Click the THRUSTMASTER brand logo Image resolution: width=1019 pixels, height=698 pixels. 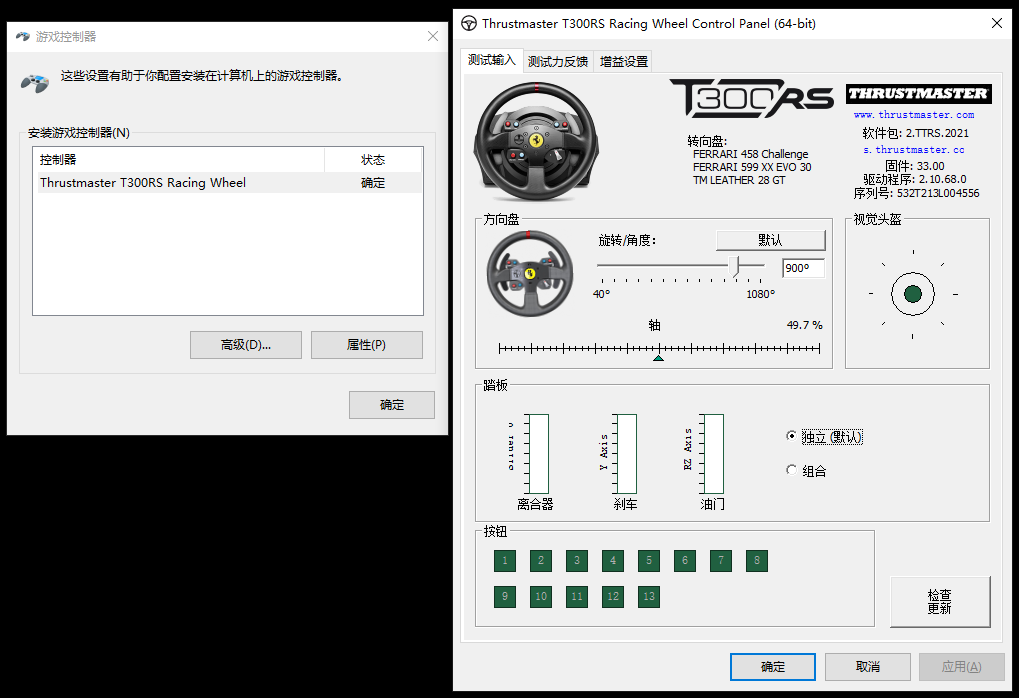click(918, 94)
